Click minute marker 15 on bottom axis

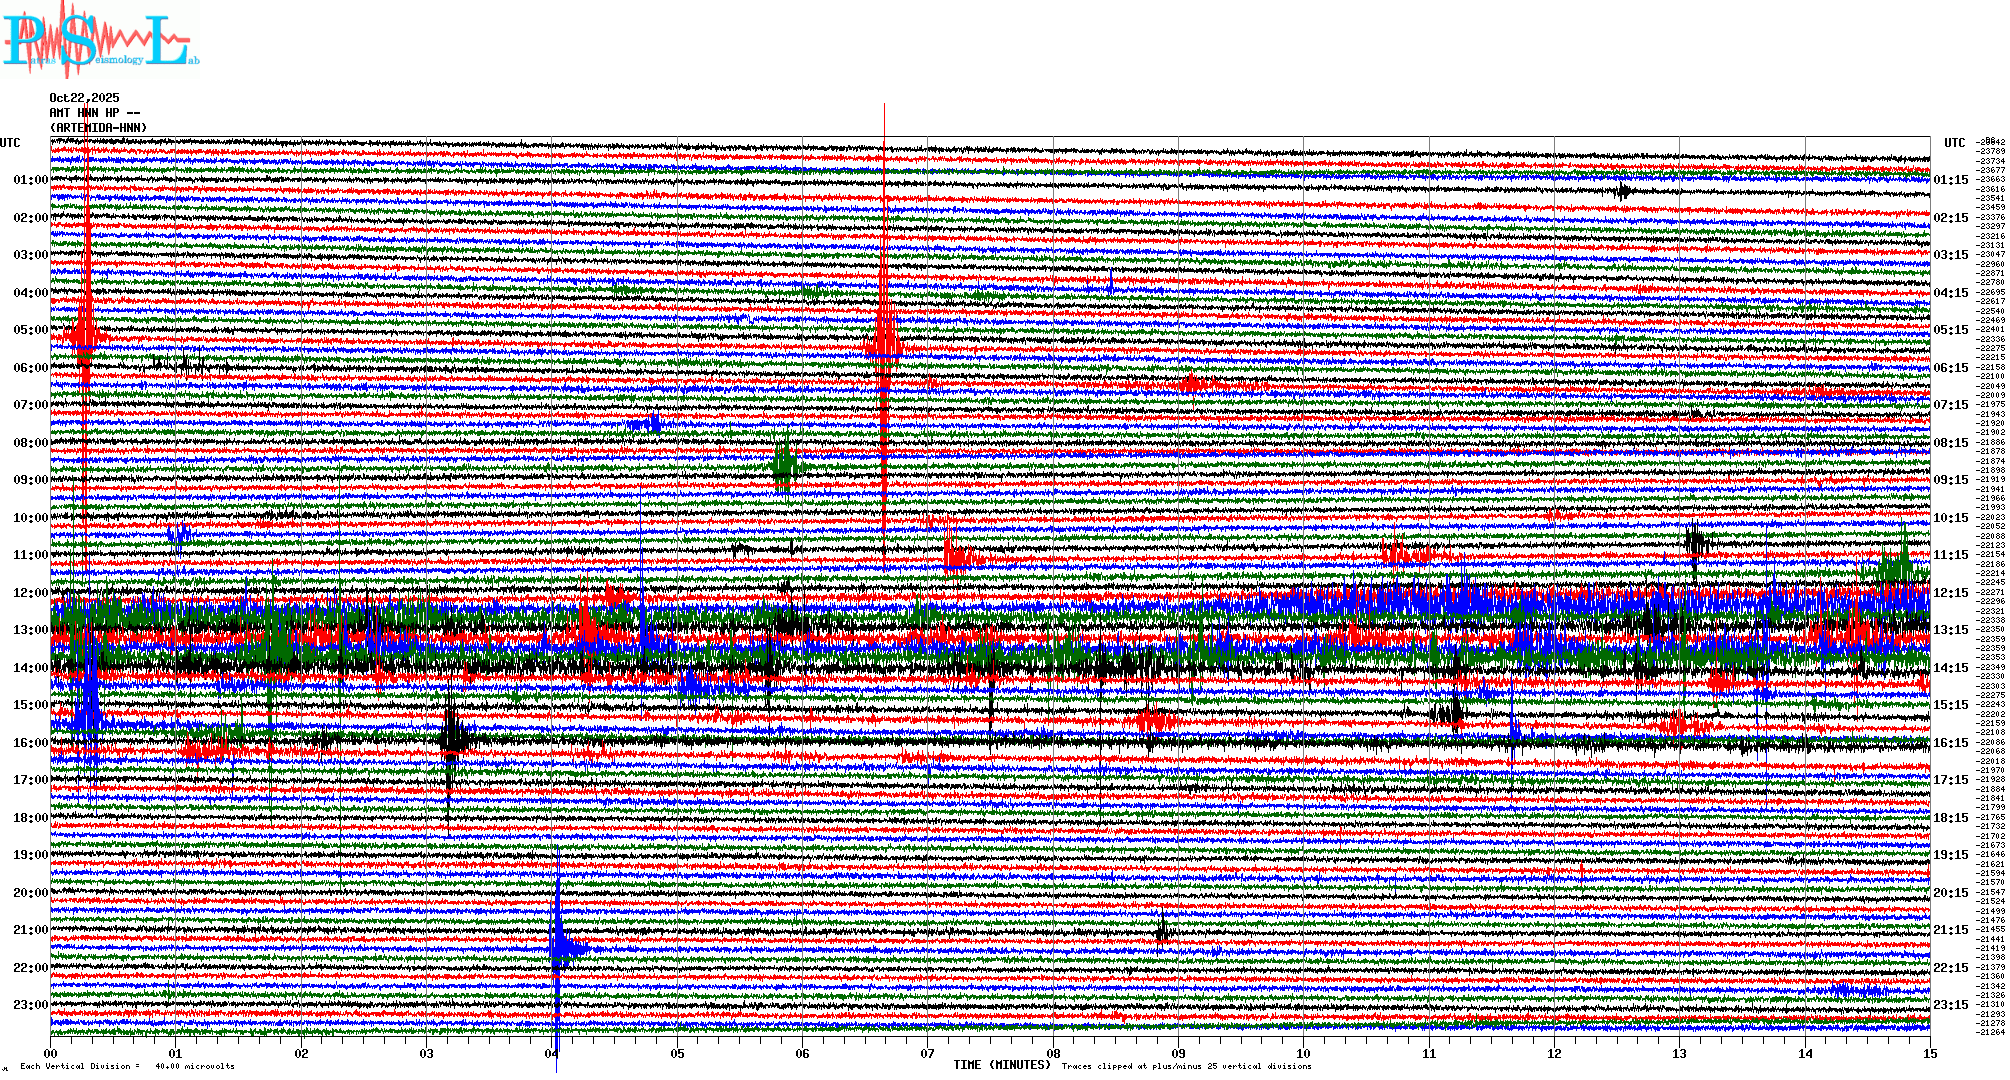point(1929,1053)
